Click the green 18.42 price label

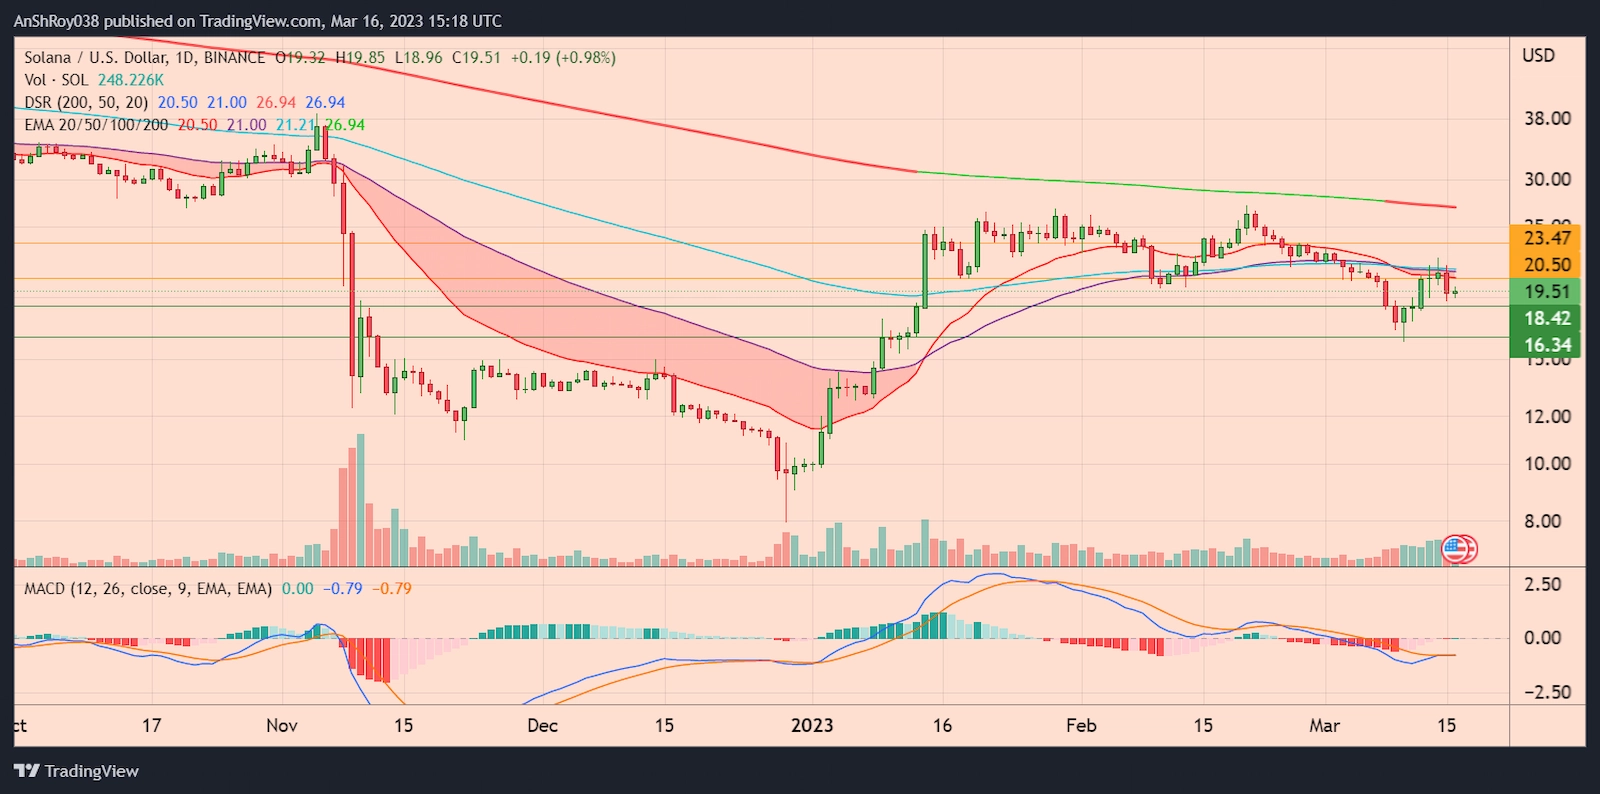(1546, 319)
